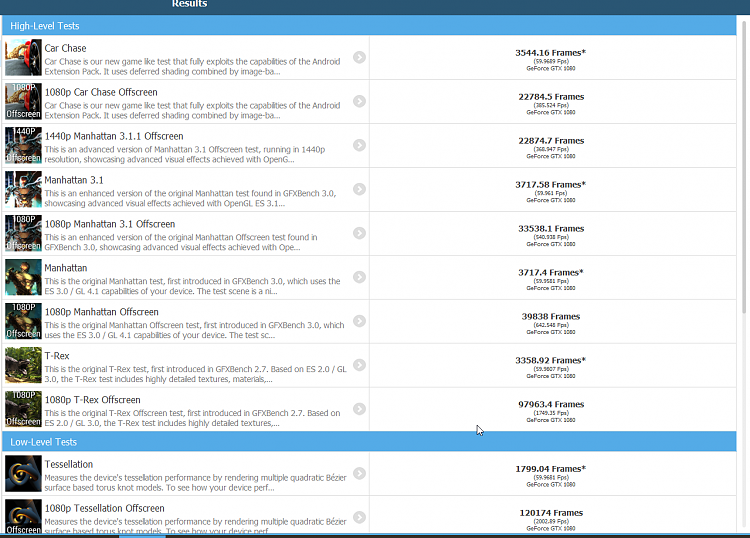Click the Tessellation test title
The width and height of the screenshot is (750, 538).
[x=69, y=464]
